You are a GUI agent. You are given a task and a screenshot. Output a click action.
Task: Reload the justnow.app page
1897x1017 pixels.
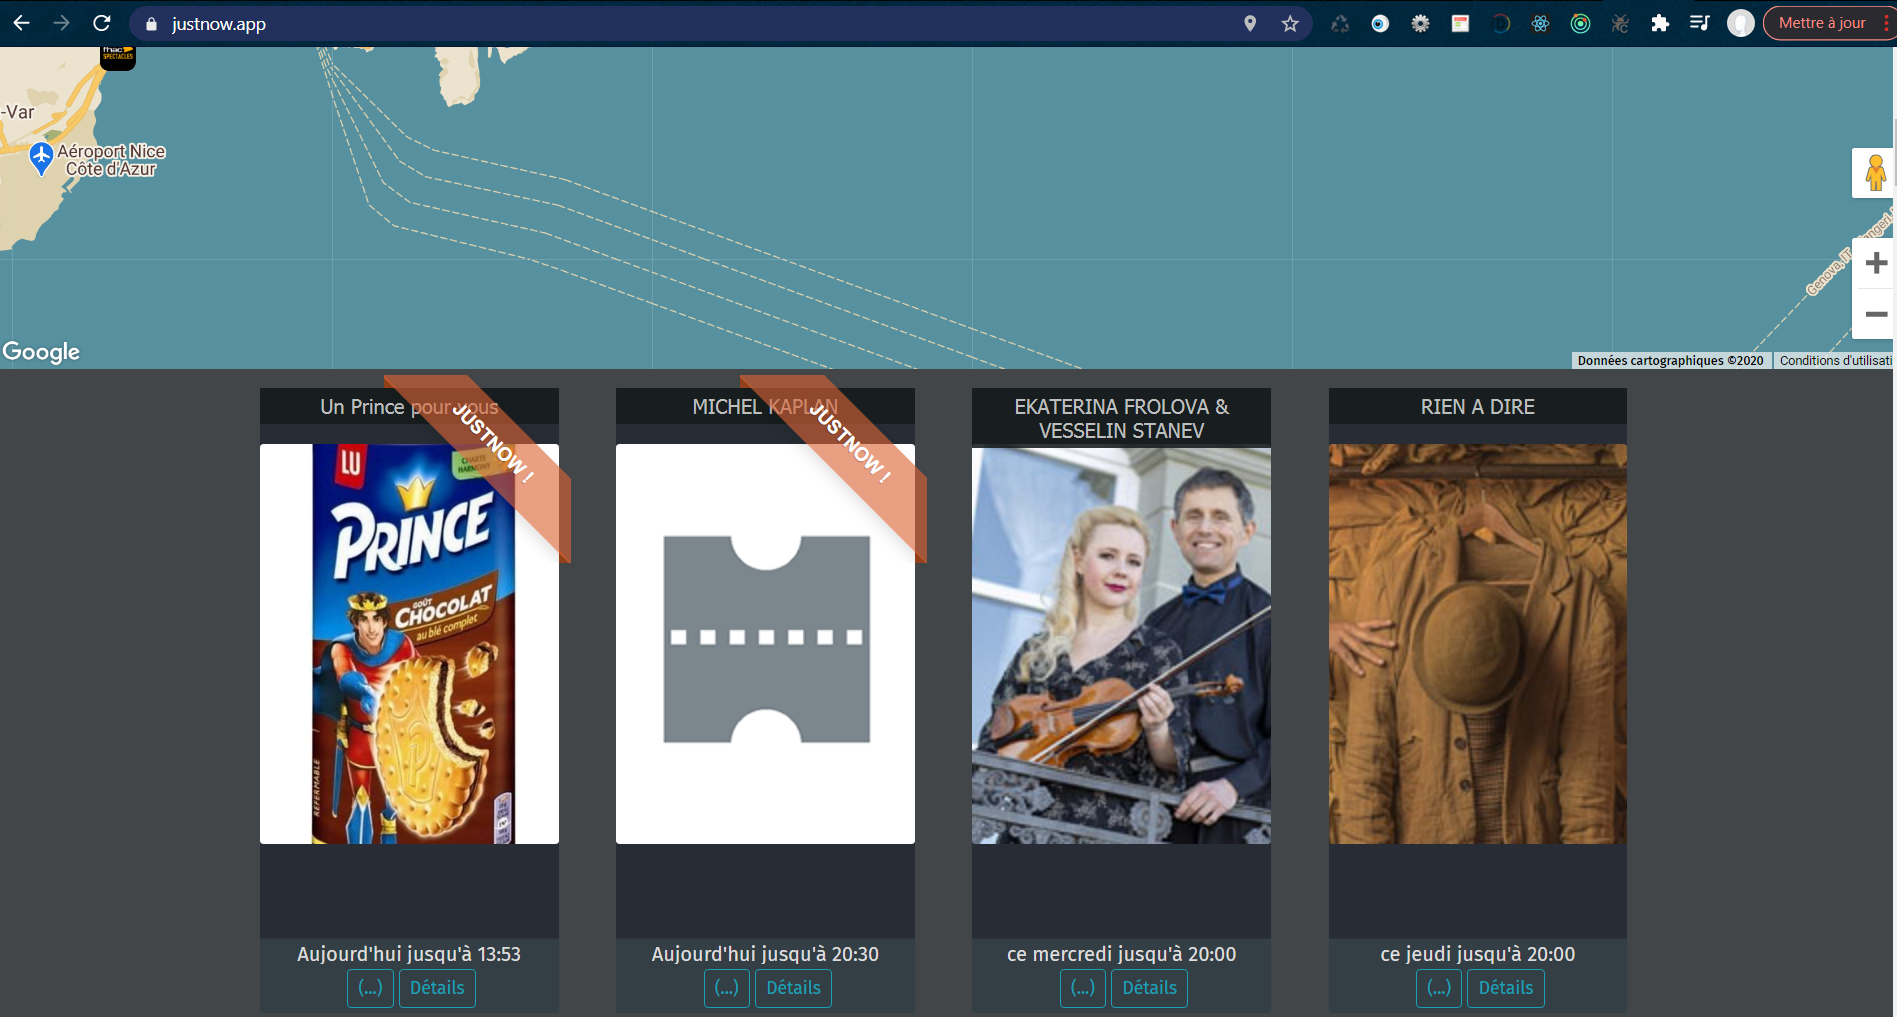click(x=102, y=23)
